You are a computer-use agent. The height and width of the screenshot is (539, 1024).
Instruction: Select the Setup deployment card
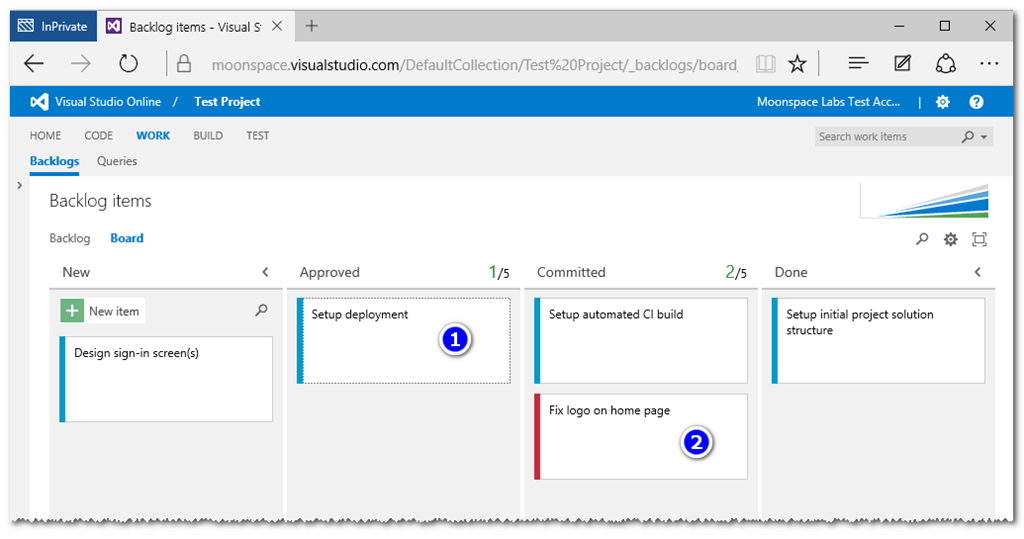[404, 341]
